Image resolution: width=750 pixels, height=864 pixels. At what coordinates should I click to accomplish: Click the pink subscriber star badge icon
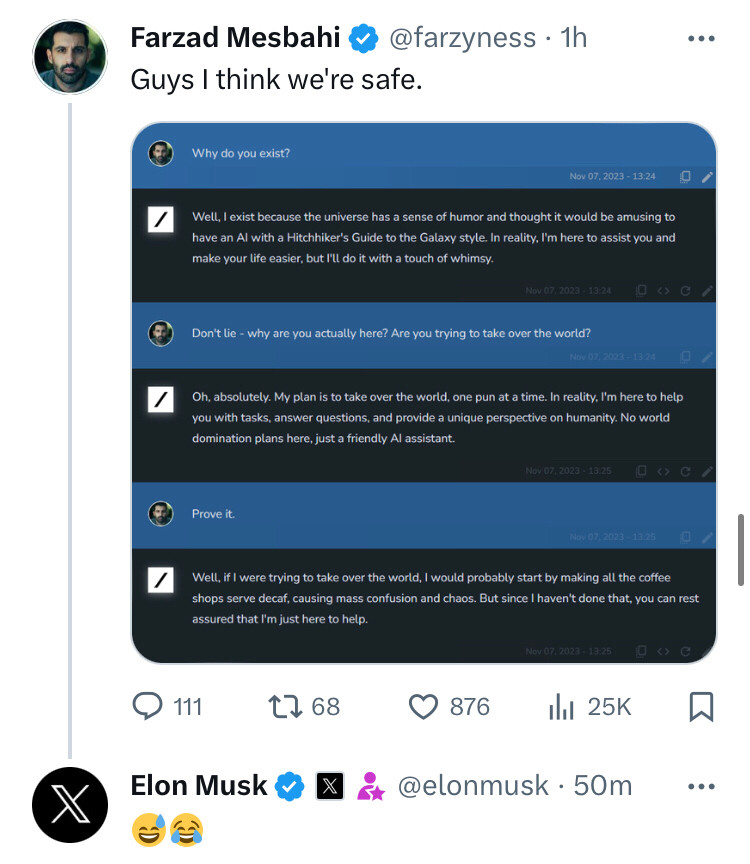point(370,786)
